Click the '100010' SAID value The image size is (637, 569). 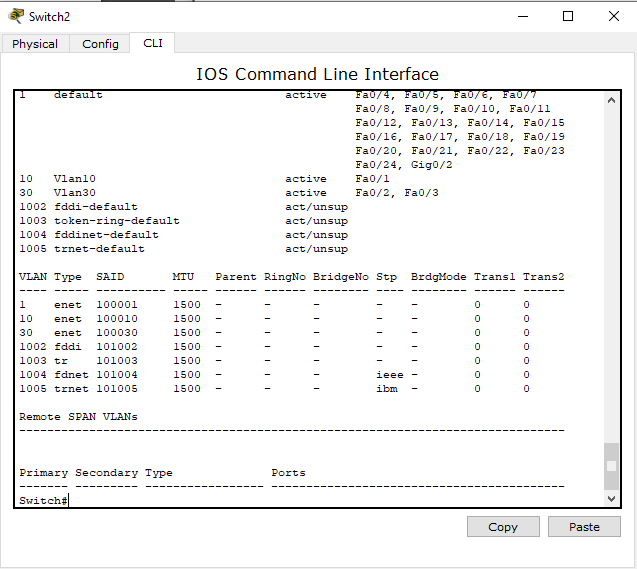pyautogui.click(x=117, y=318)
